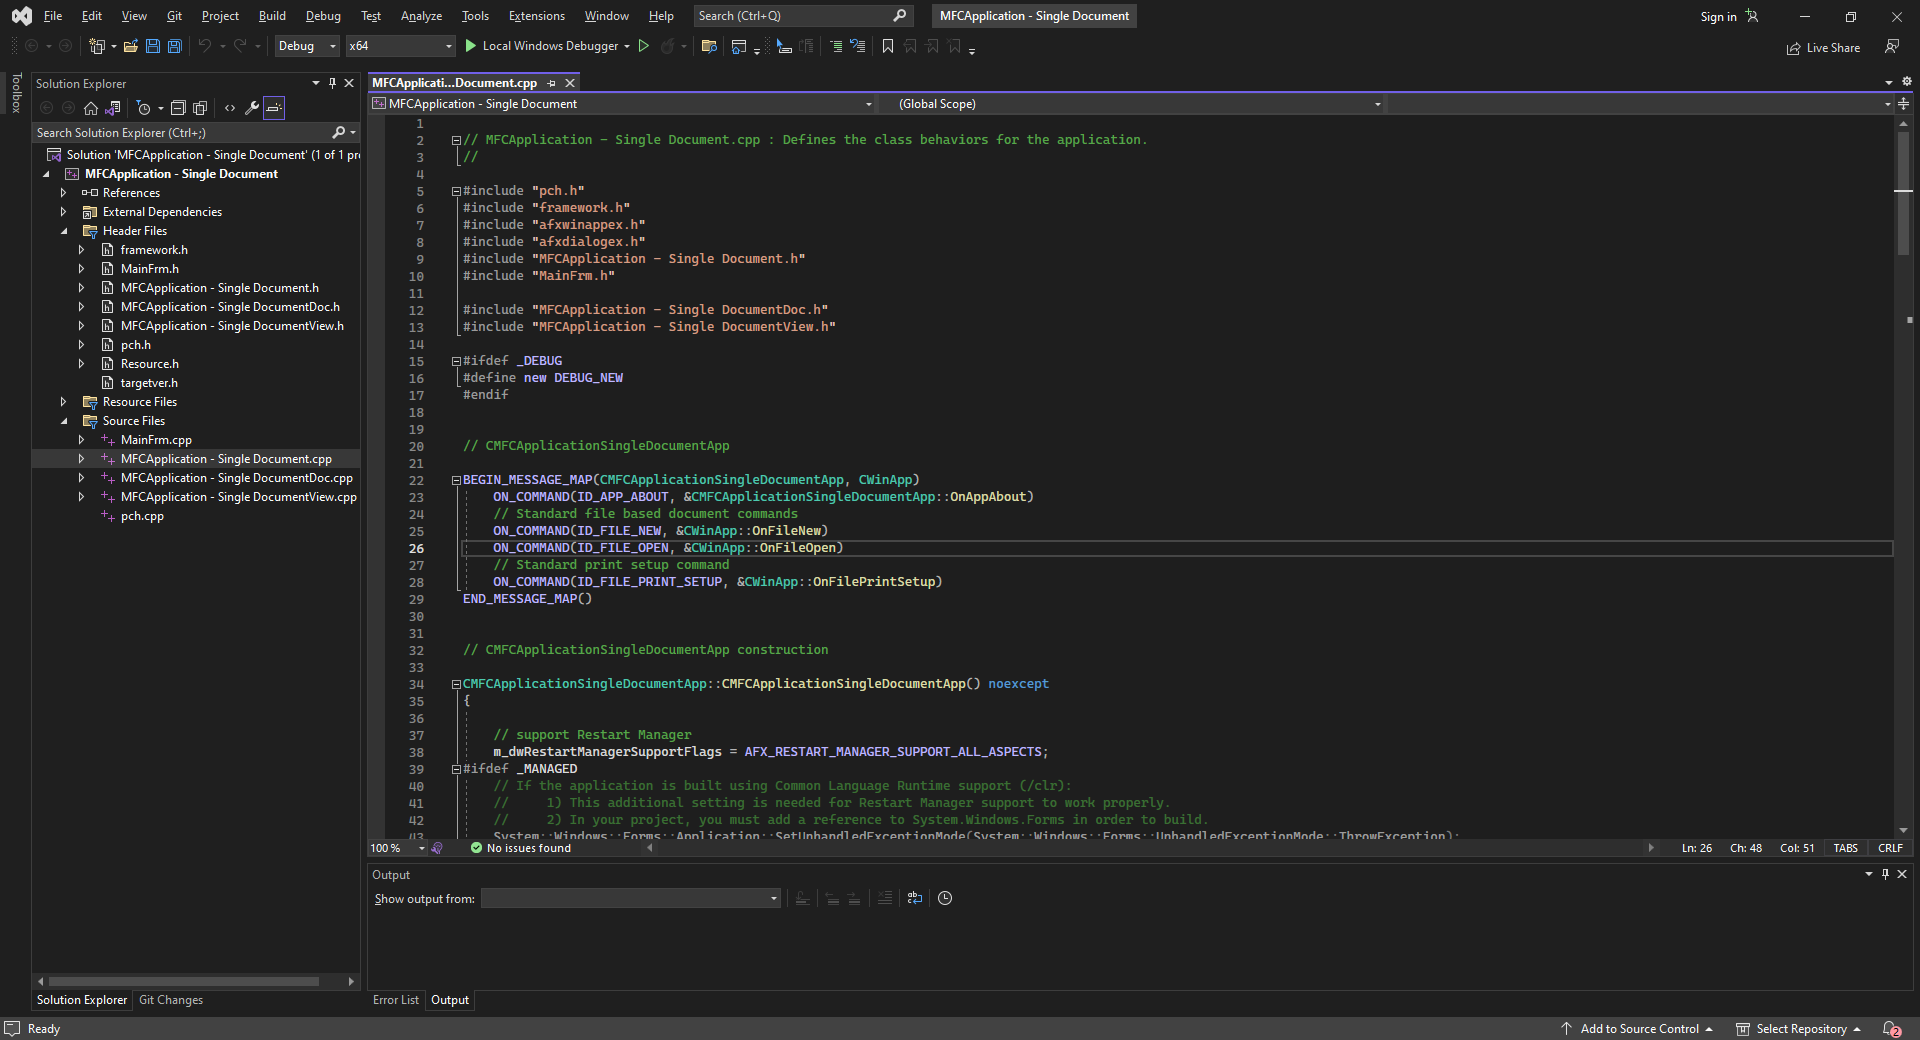Click the No issues found indicator

pyautogui.click(x=520, y=848)
